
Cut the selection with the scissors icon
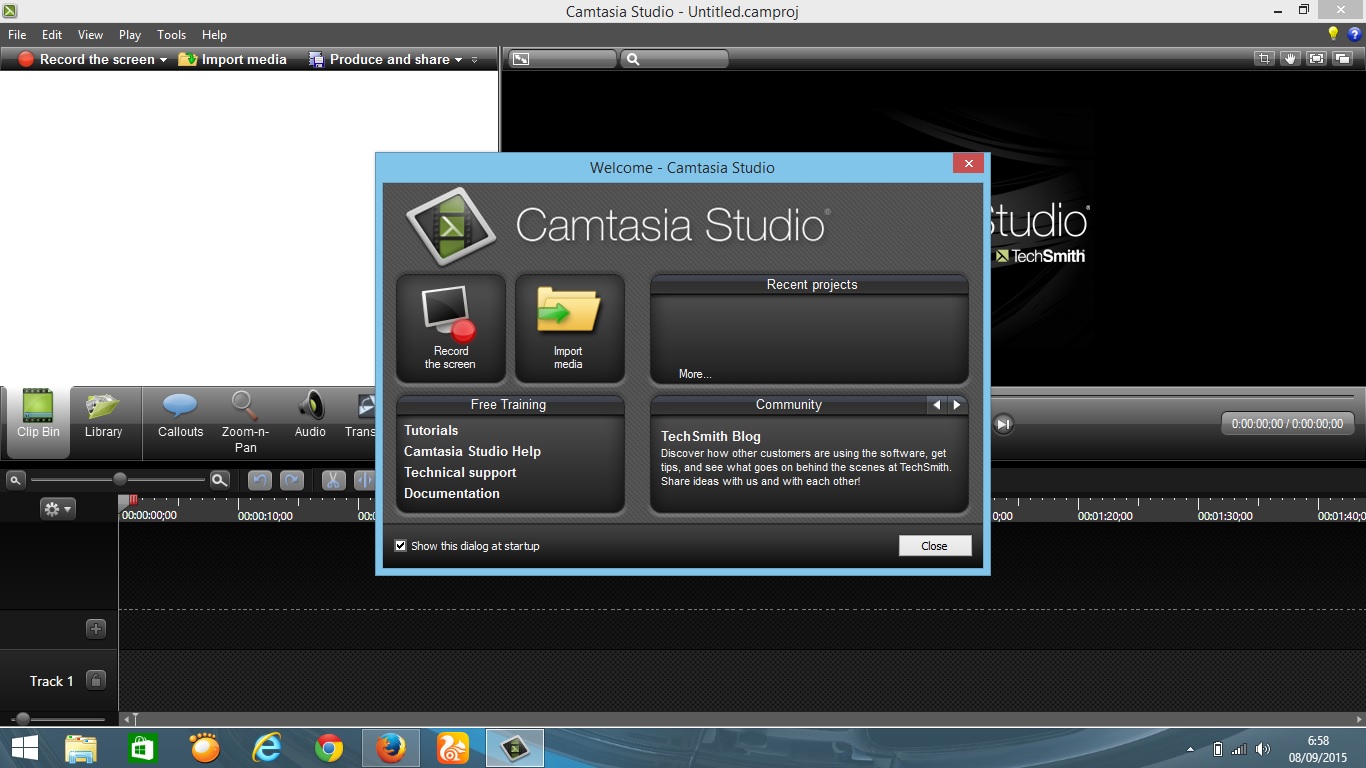pyautogui.click(x=332, y=481)
